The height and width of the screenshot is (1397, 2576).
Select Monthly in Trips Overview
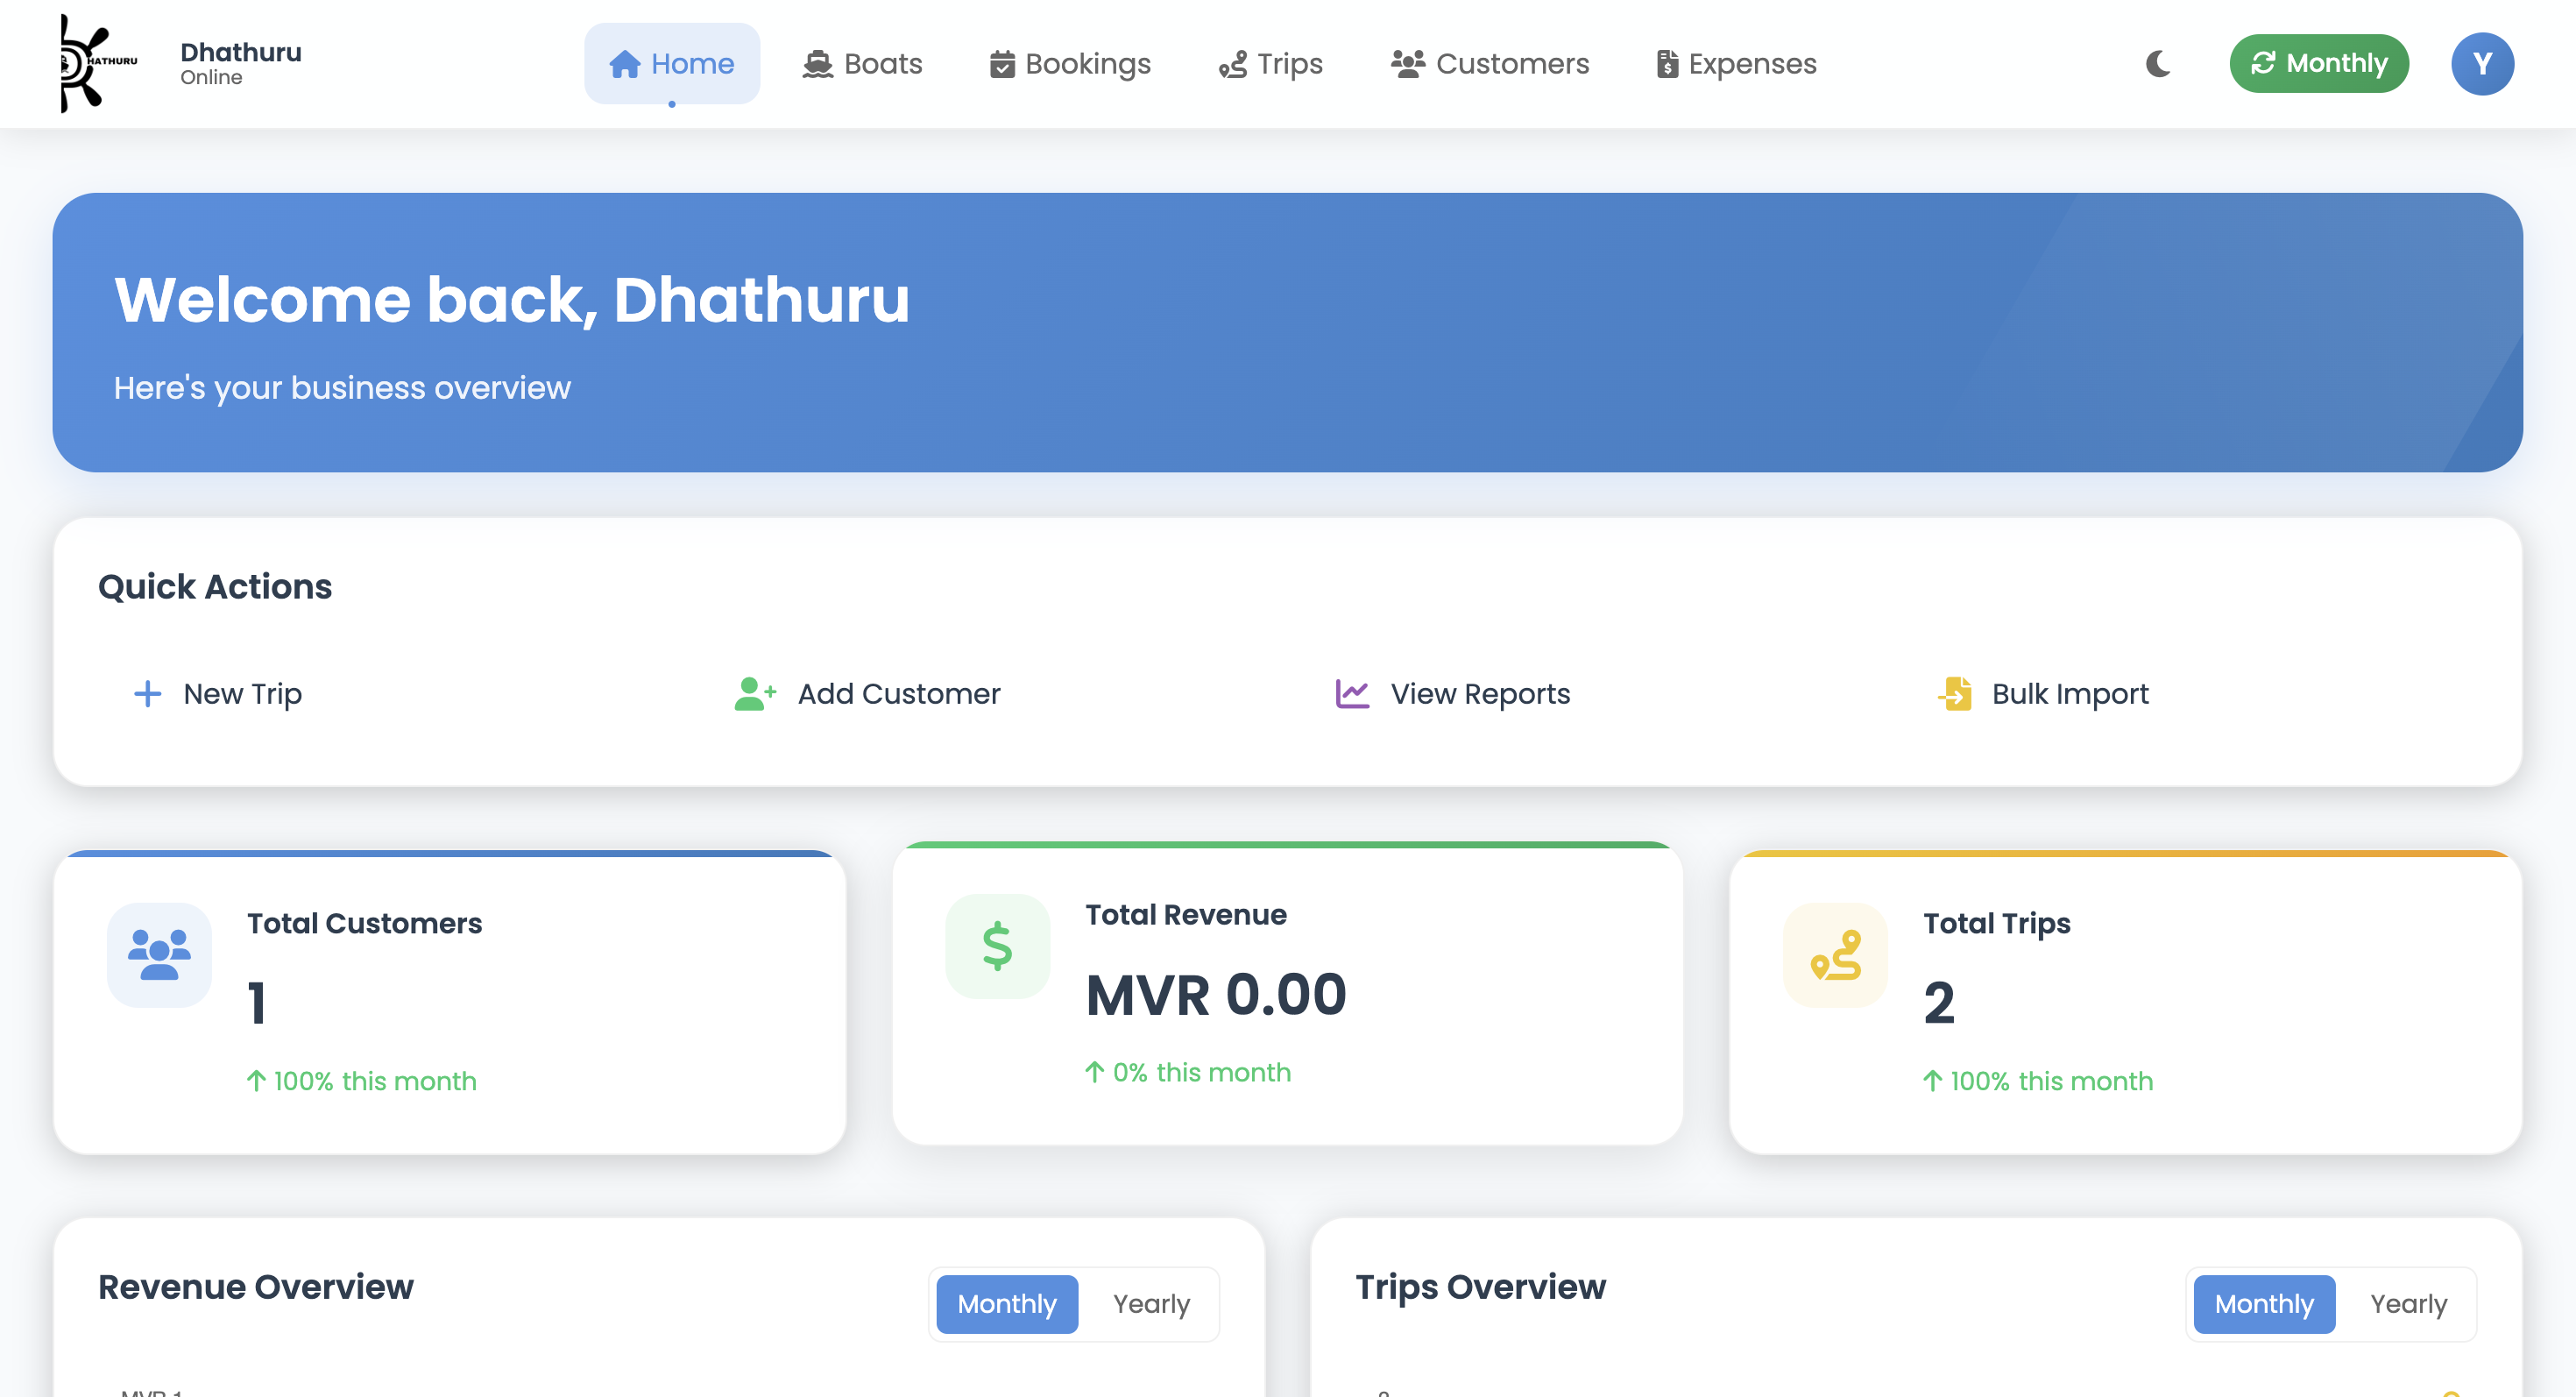click(x=2264, y=1303)
